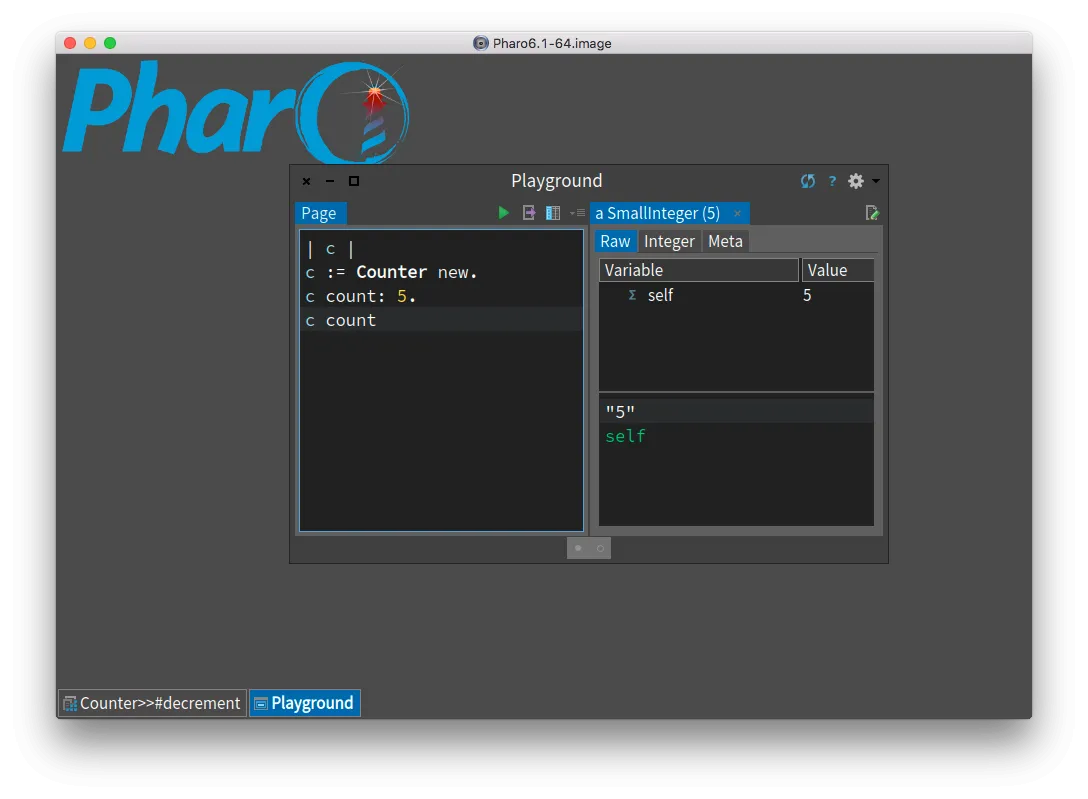Click the line 'c := Counter new.'

(391, 273)
